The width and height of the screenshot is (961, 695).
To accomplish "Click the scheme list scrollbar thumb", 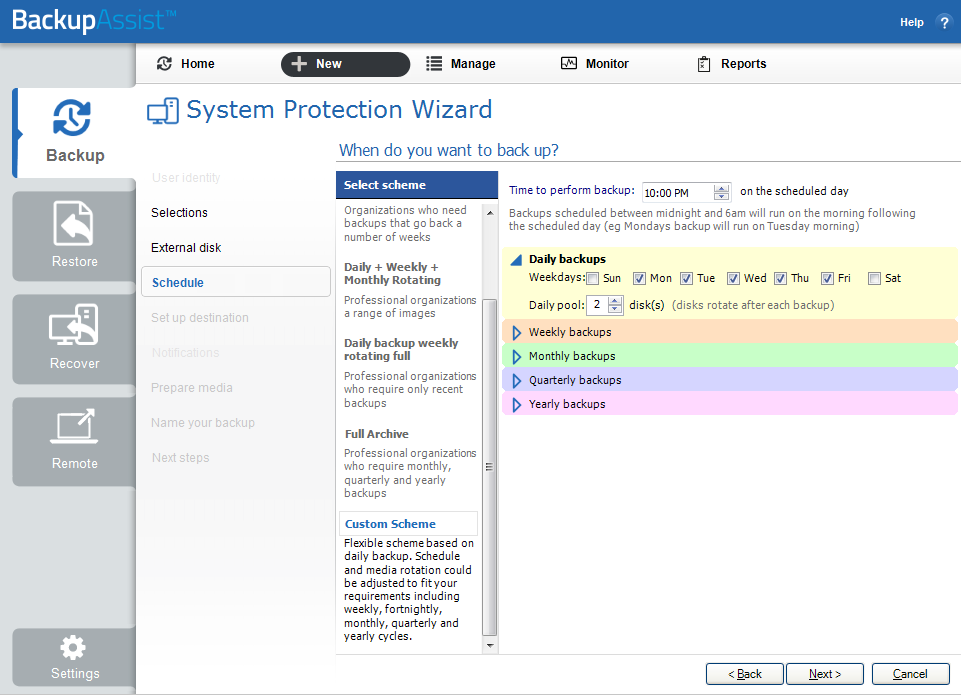I will point(490,467).
